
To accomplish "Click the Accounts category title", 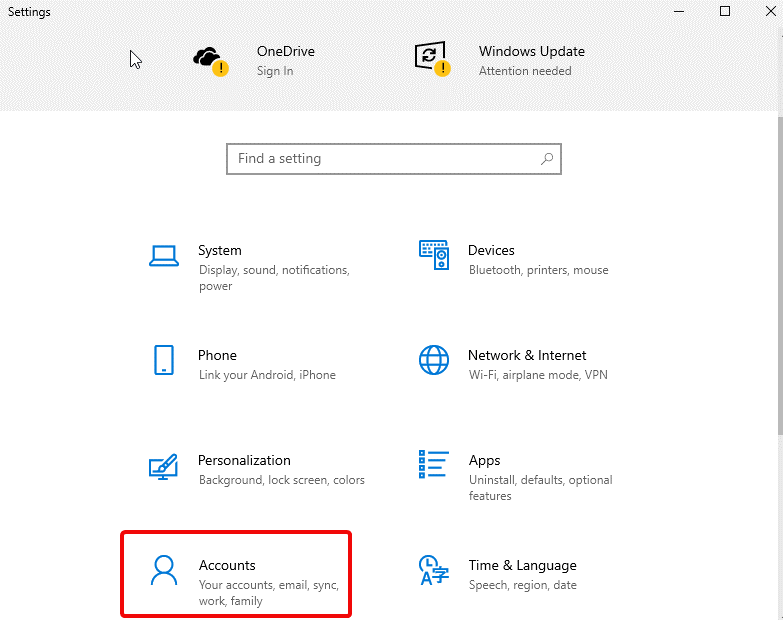I will click(x=227, y=565).
